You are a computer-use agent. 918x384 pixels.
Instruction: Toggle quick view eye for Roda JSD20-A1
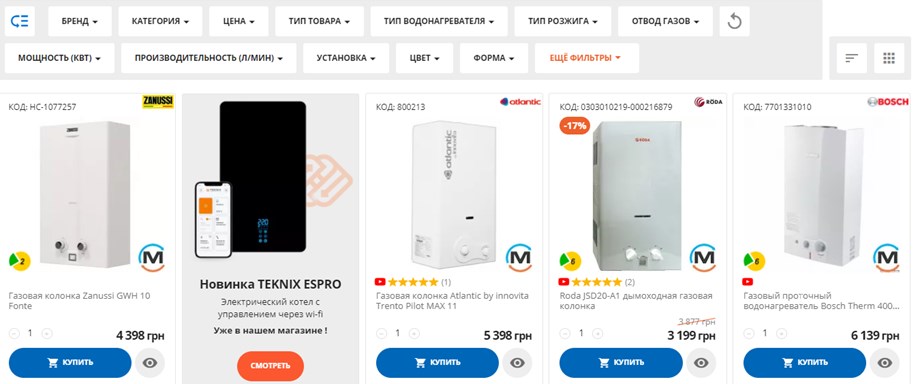pyautogui.click(x=701, y=363)
